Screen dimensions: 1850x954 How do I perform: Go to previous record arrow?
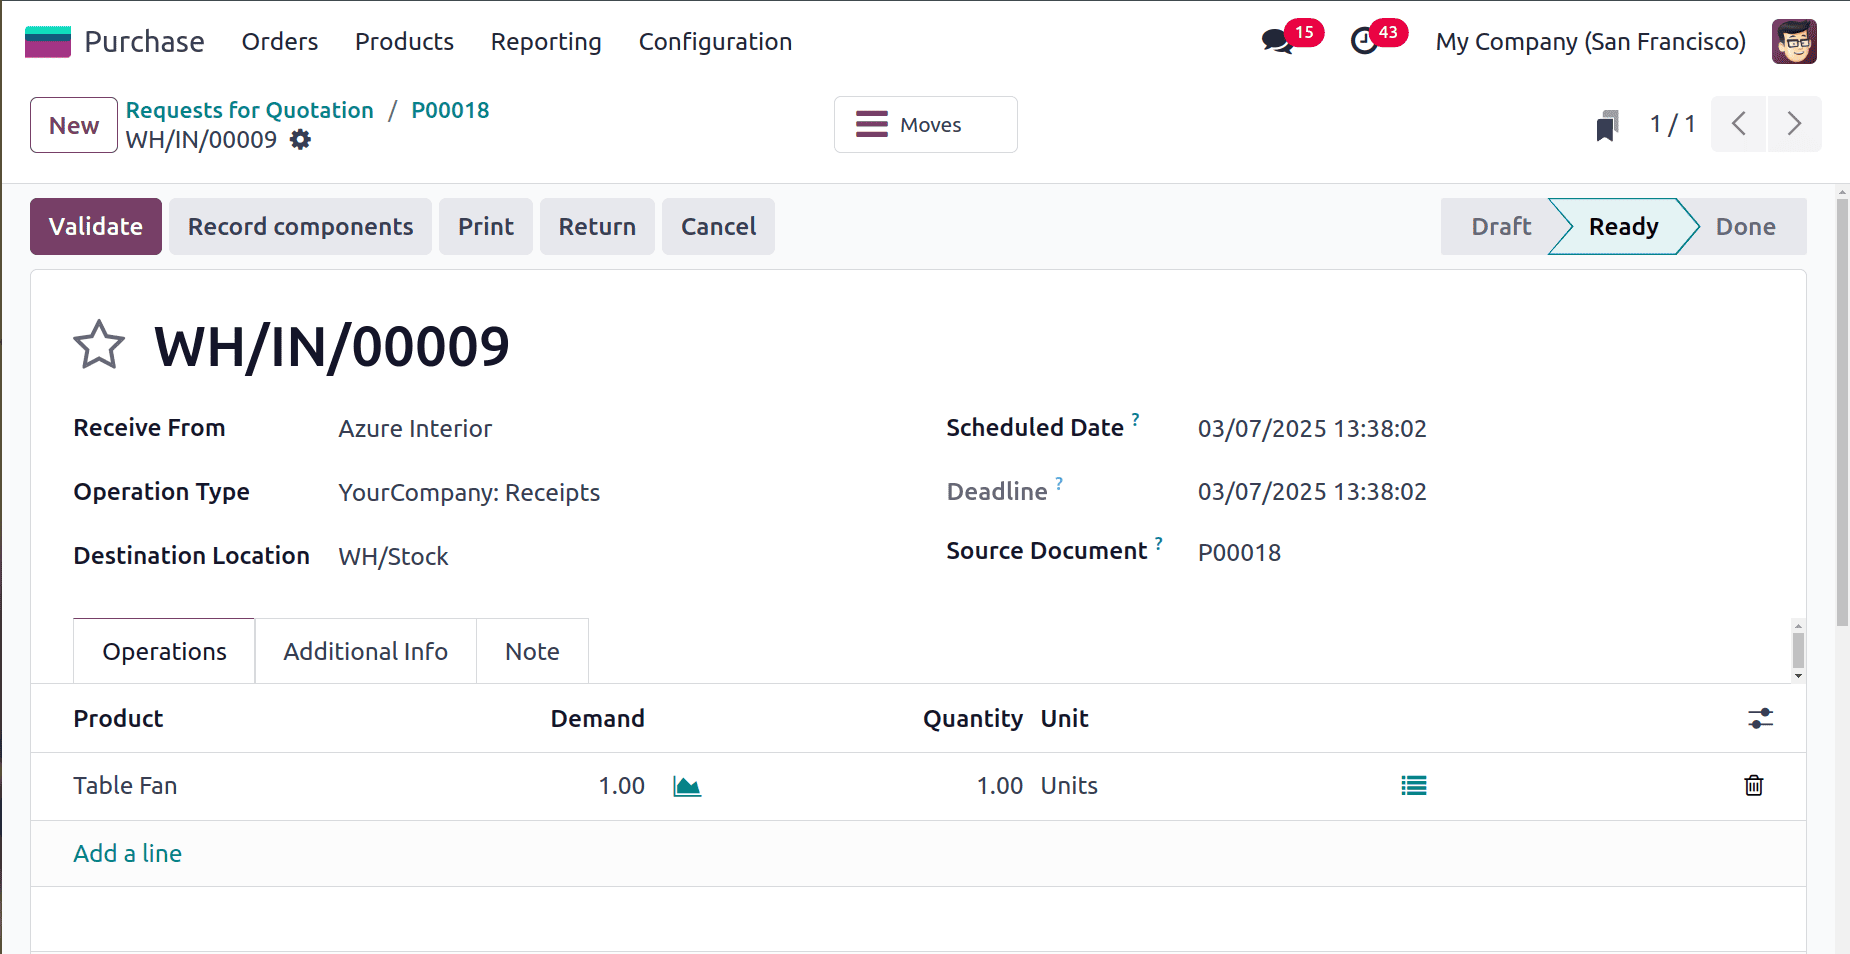(1738, 124)
